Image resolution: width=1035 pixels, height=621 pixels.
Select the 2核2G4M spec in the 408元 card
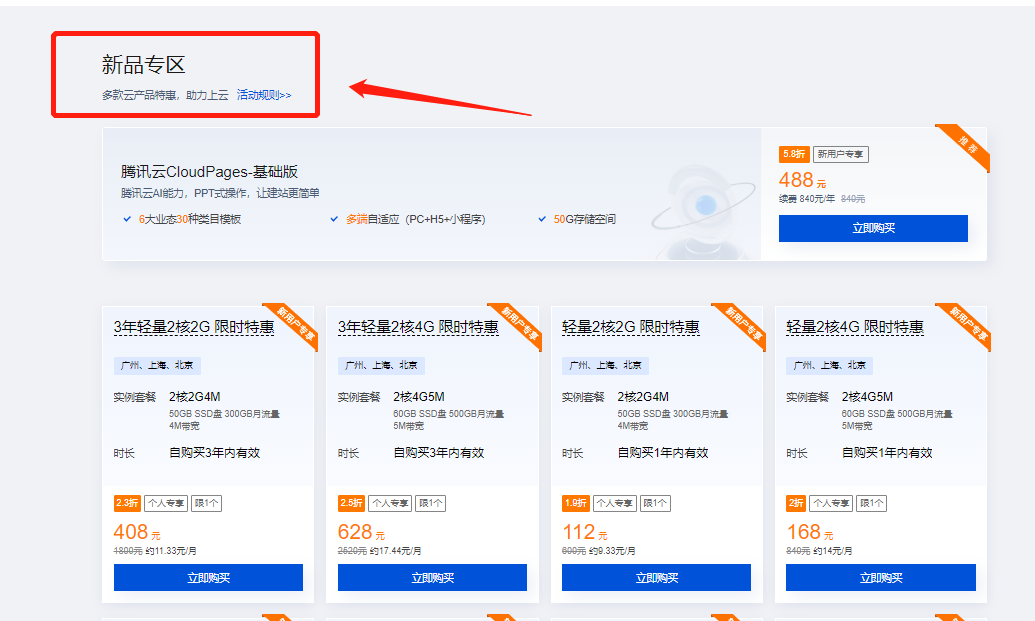pyautogui.click(x=195, y=397)
